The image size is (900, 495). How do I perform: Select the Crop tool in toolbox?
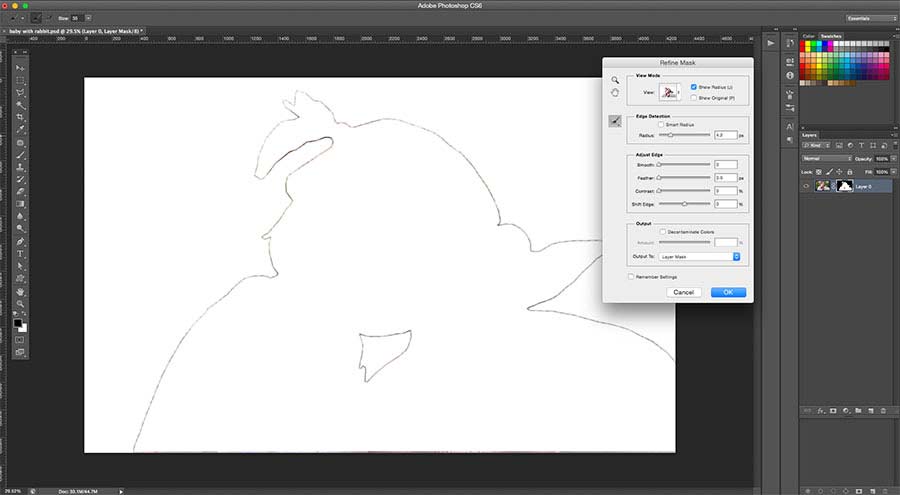coord(20,117)
